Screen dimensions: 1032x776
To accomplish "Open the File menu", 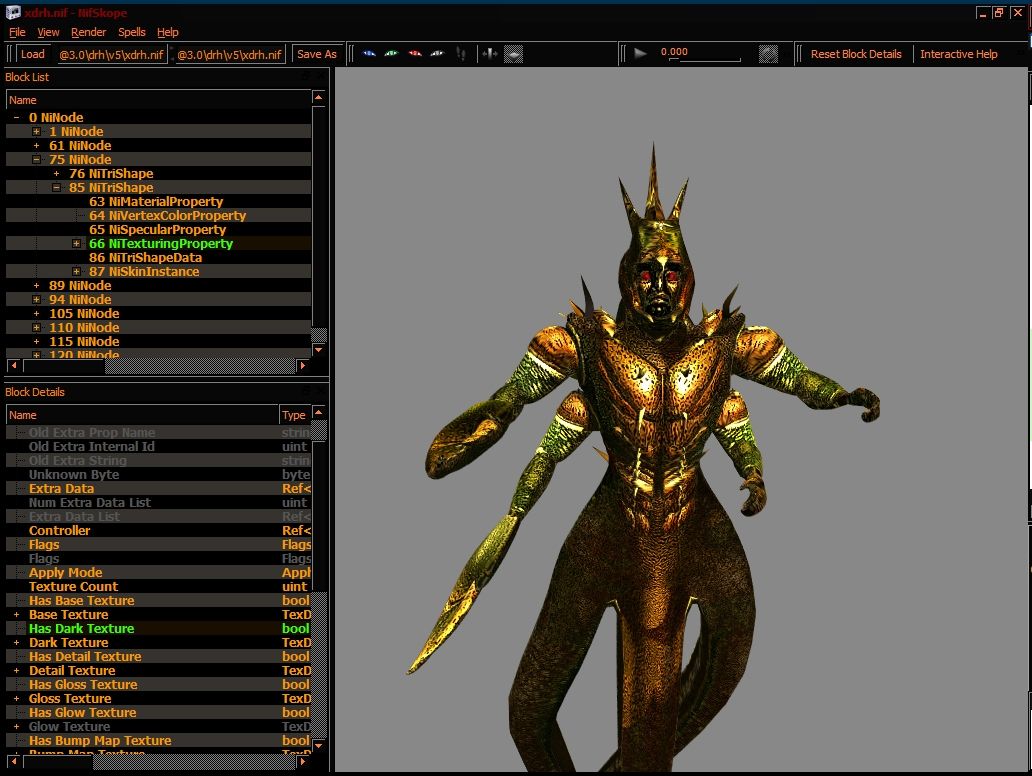I will click(17, 32).
